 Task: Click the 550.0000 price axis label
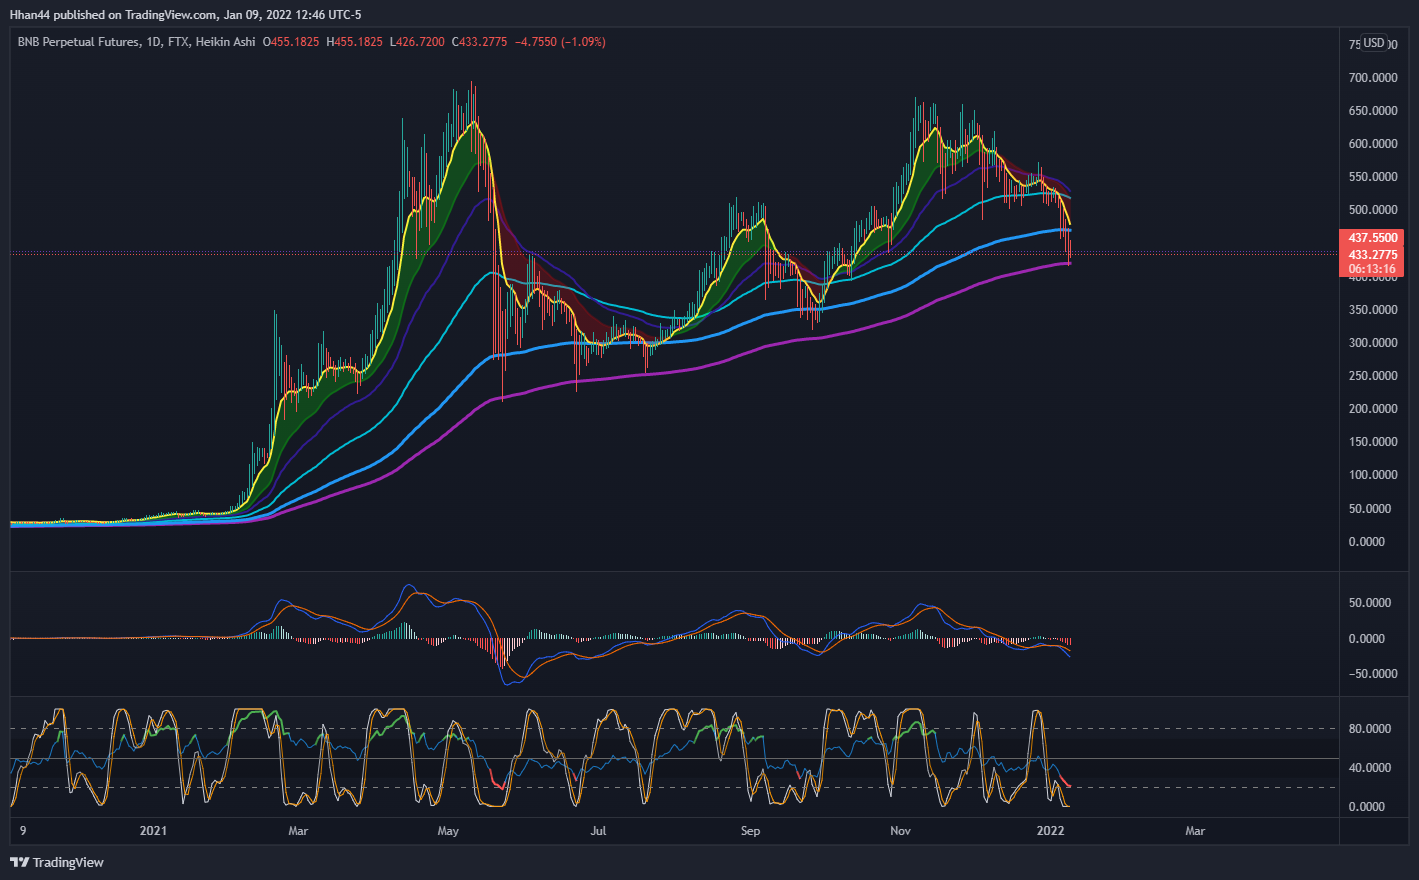1373,177
